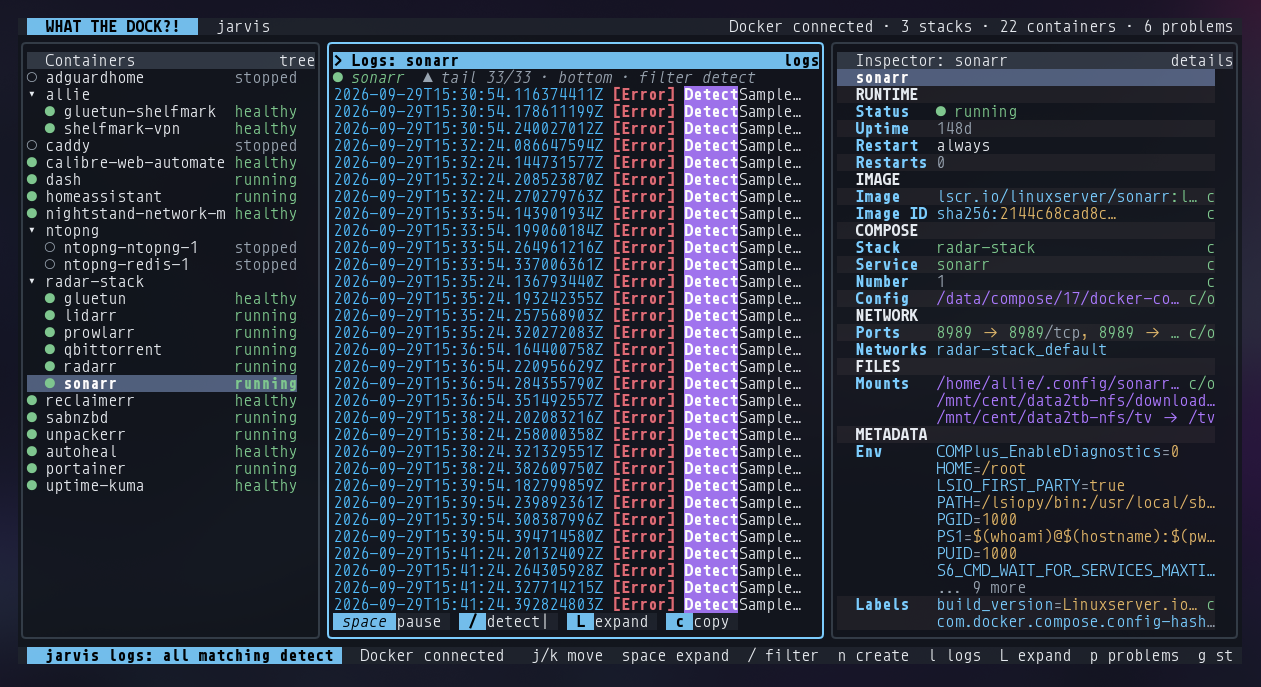
Task: Switch Containers panel tree view mode
Action: (297, 61)
